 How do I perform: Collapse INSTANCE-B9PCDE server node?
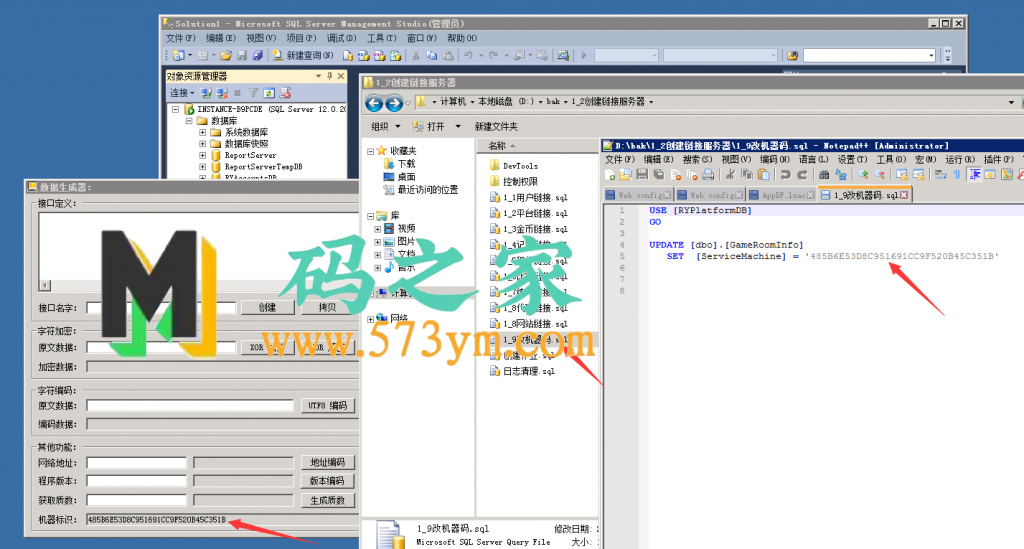point(176,110)
